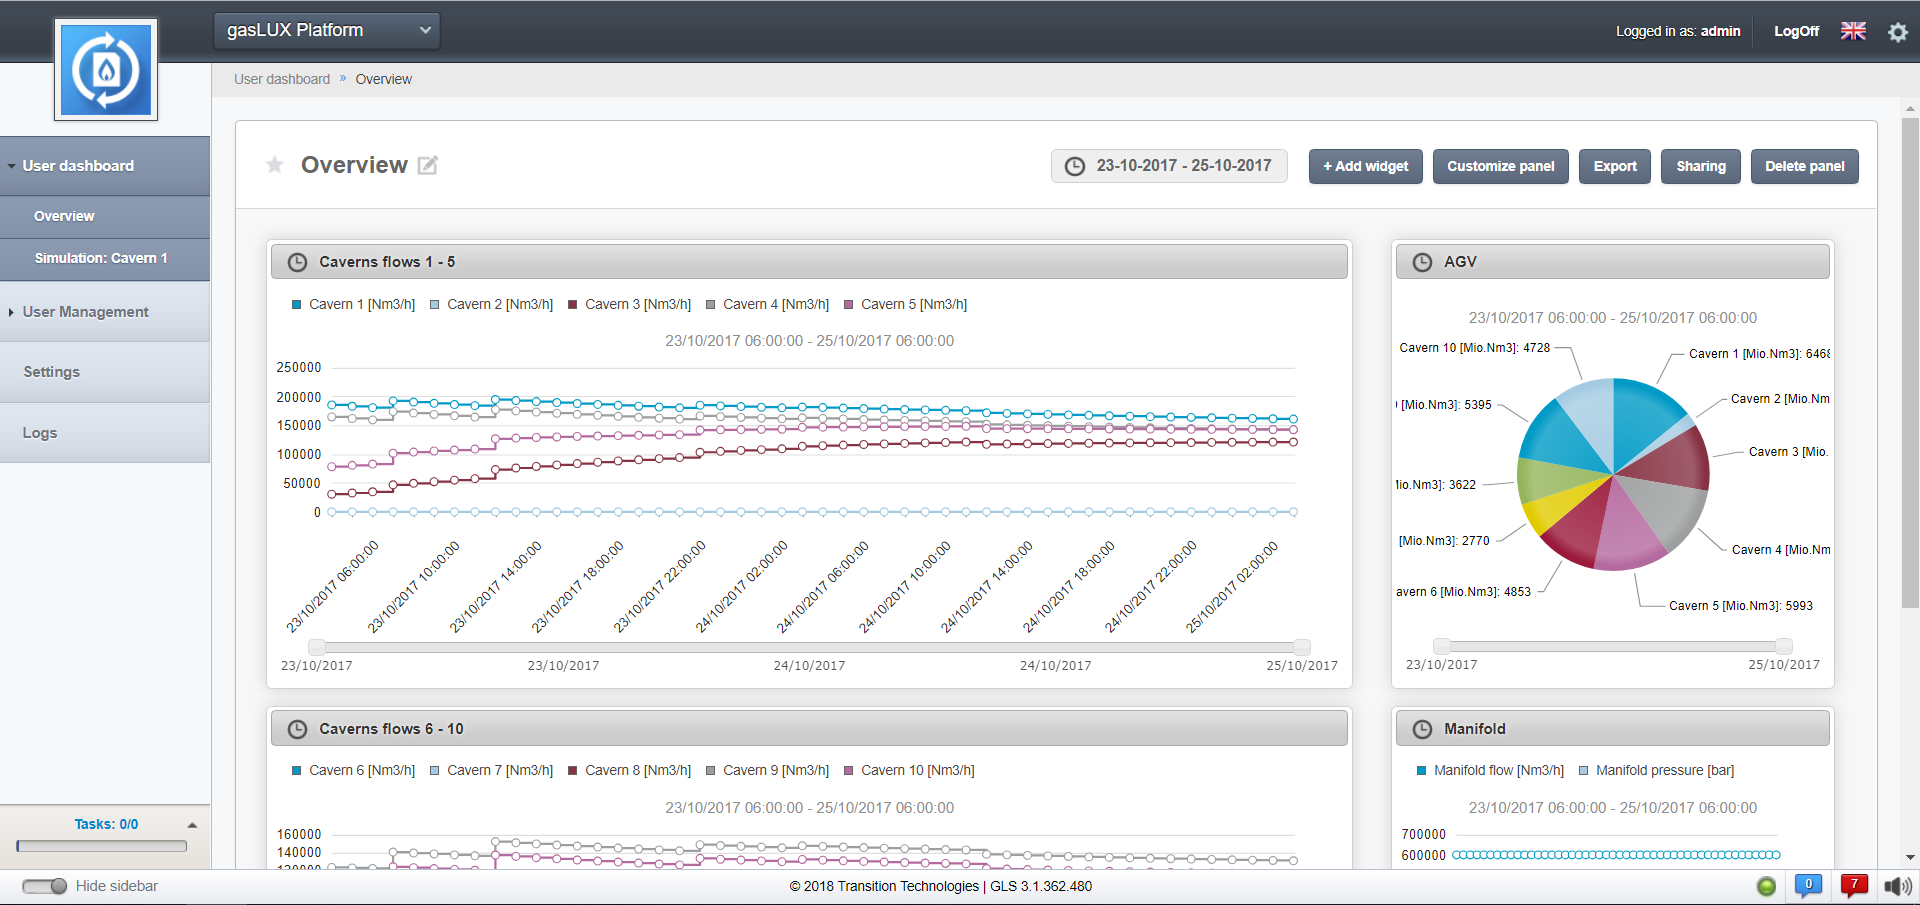Open the blue messages notification icon
The image size is (1920, 905).
1808,885
